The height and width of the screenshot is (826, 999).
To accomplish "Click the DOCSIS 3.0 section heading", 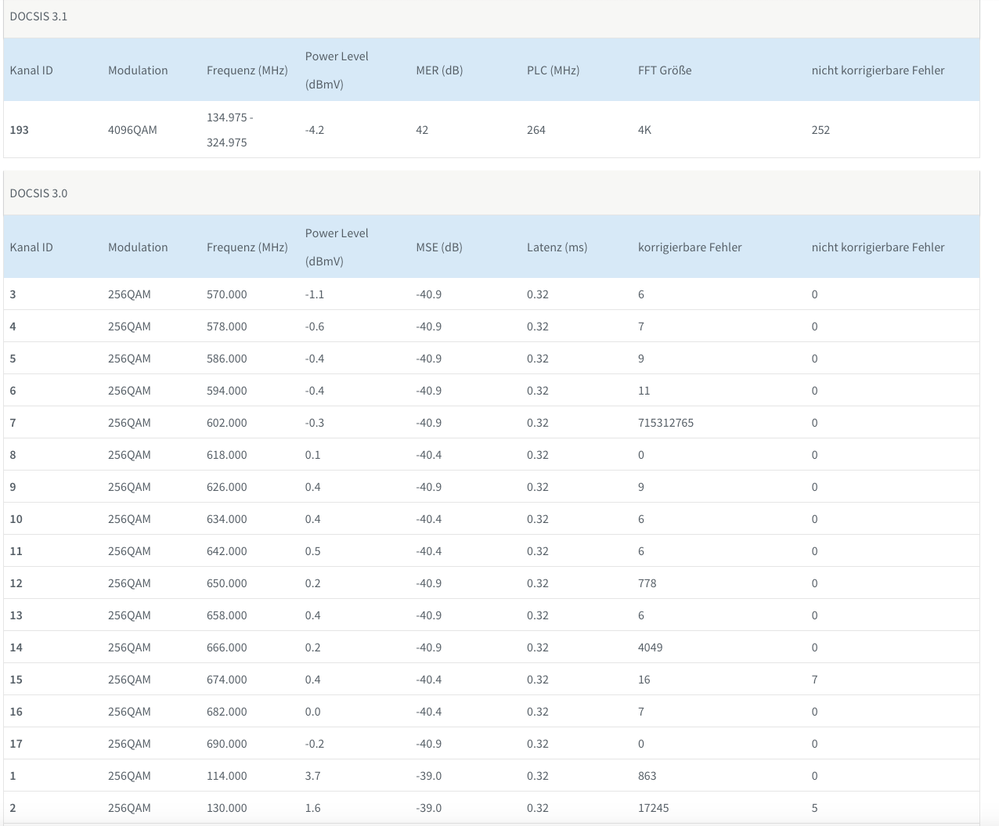I will 39,193.
